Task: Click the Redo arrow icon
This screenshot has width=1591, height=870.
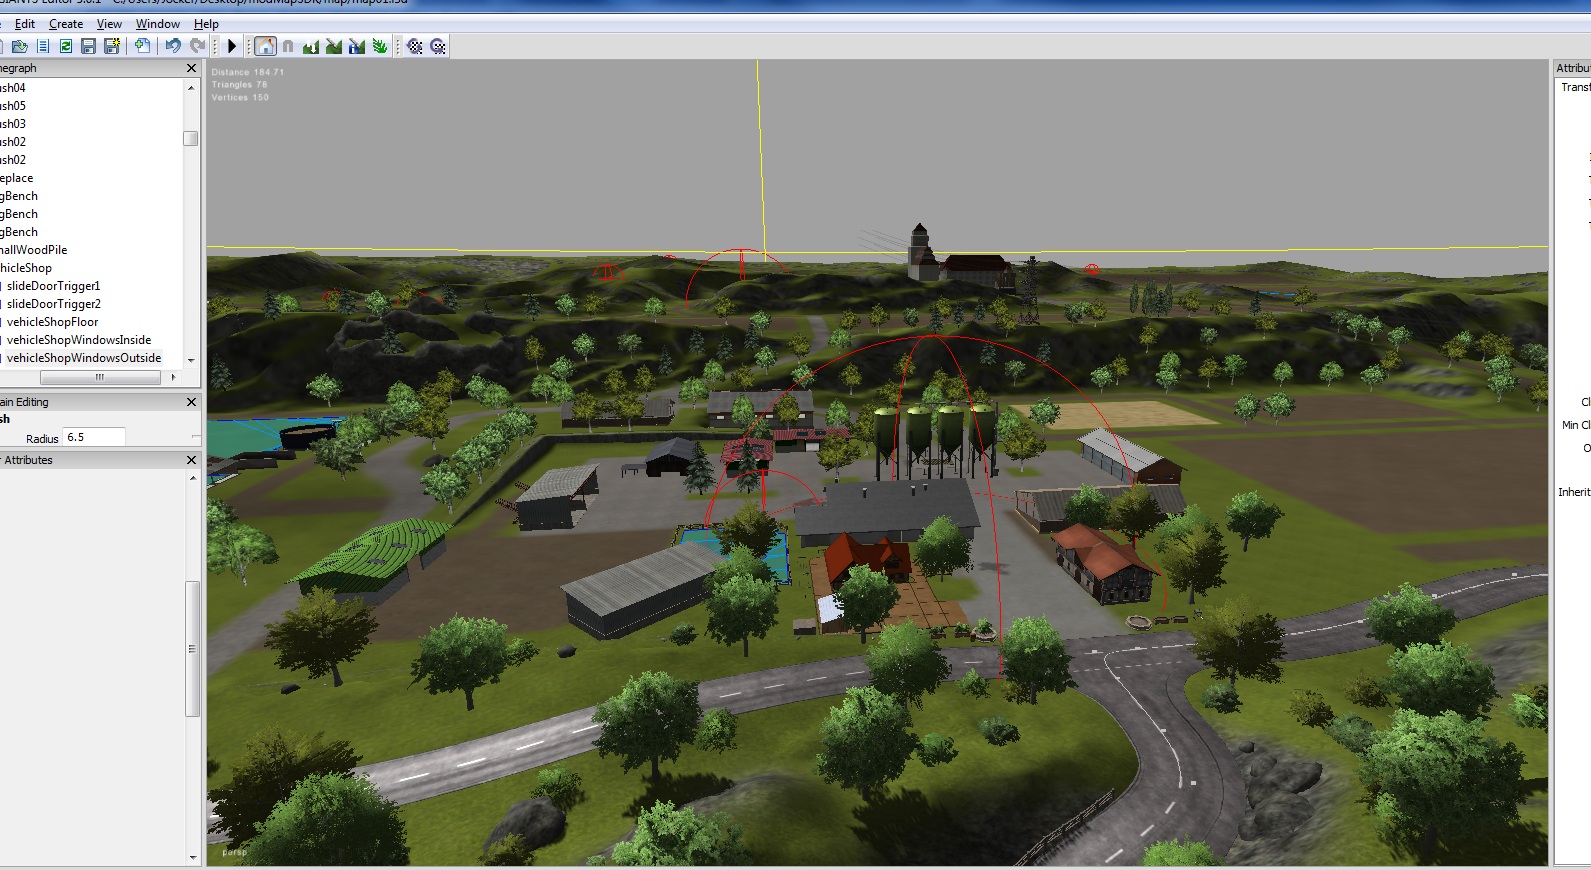Action: click(198, 46)
